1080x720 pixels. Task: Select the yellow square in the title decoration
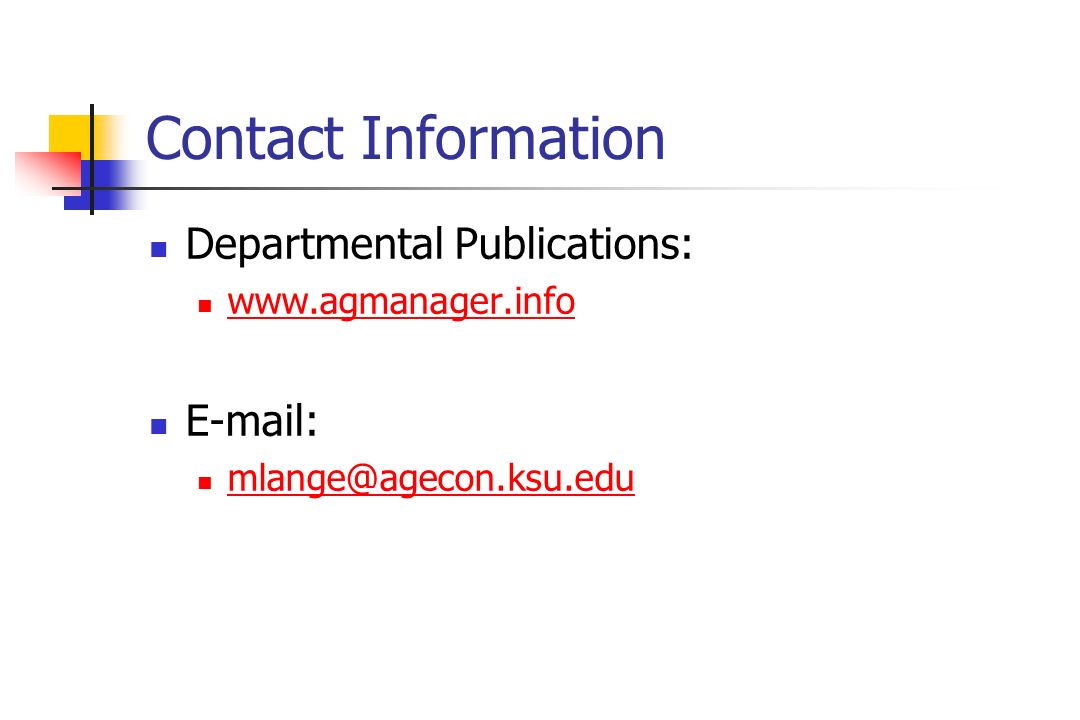click(x=69, y=134)
